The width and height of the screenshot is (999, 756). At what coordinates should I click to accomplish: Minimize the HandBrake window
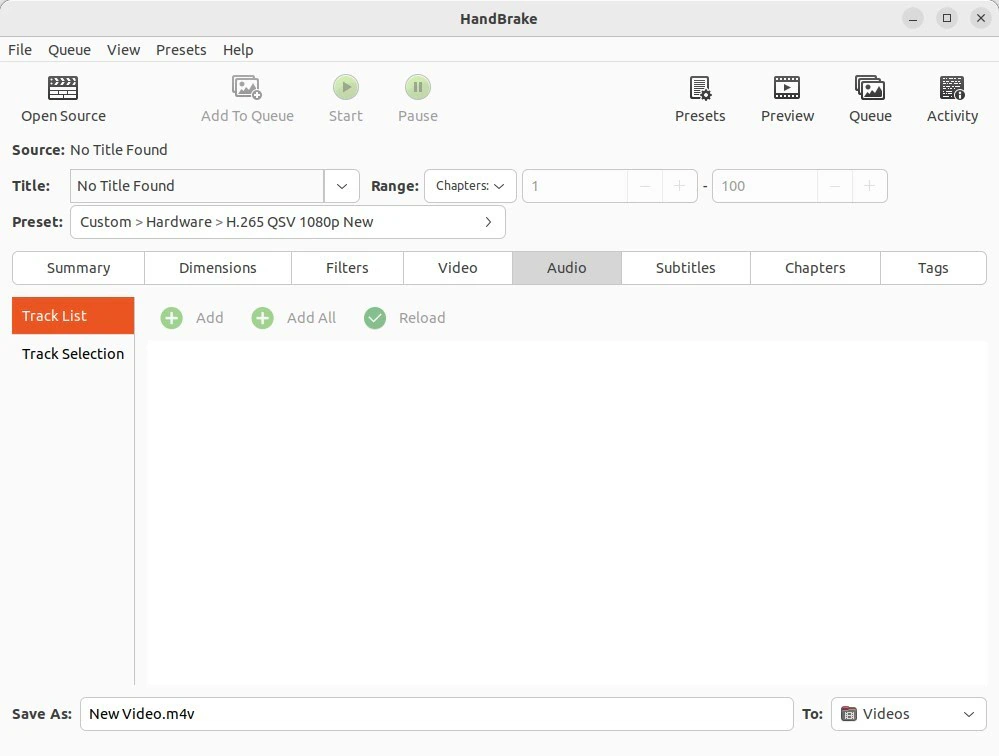(x=912, y=18)
